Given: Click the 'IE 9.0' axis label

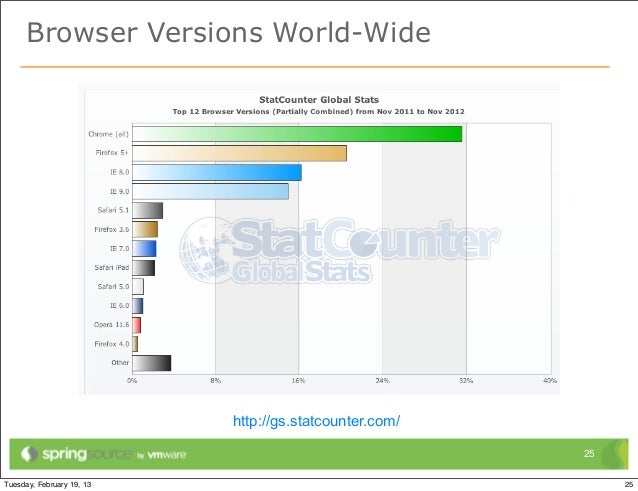Looking at the screenshot, I should [x=120, y=191].
